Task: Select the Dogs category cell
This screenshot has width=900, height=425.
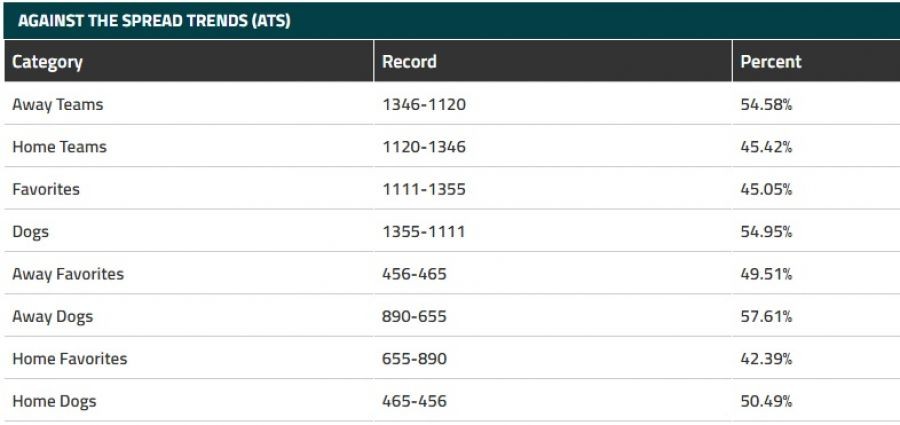Action: tap(30, 232)
